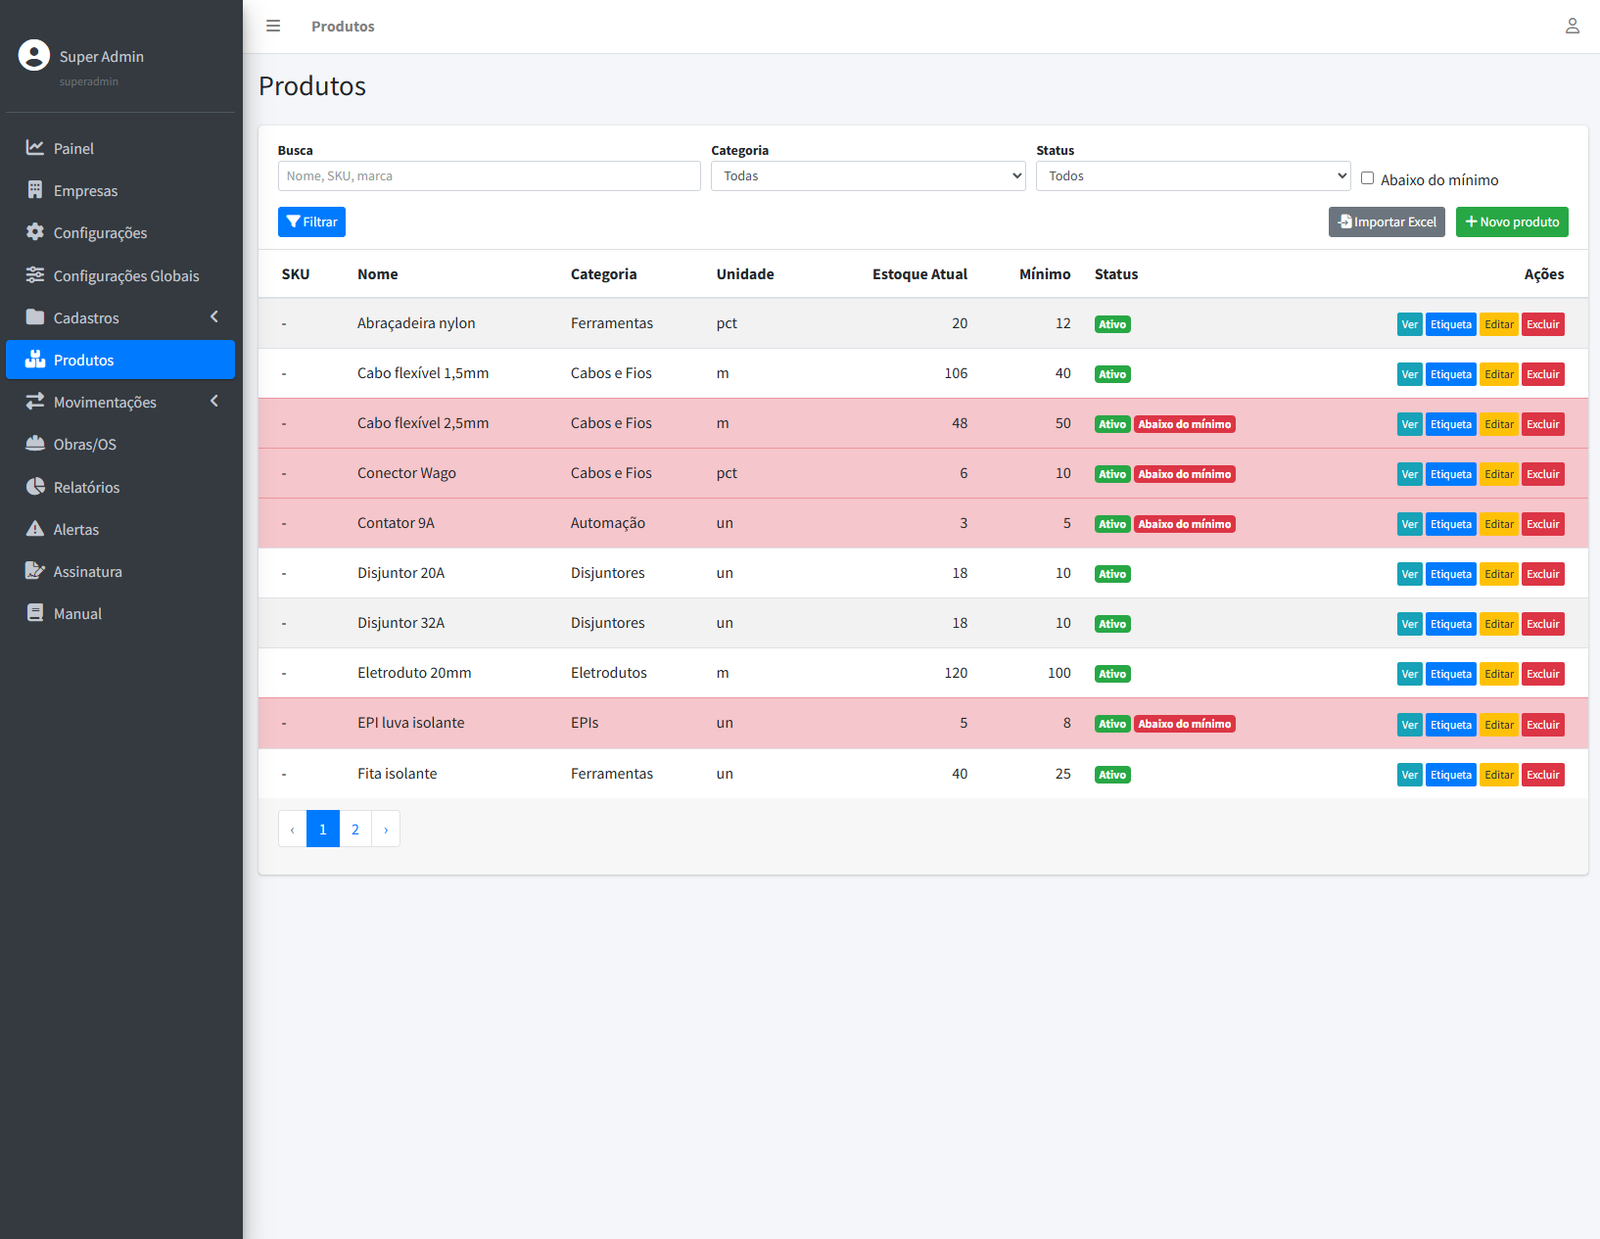Open Obras/OS in the sidebar
The width and height of the screenshot is (1600, 1239).
[85, 444]
